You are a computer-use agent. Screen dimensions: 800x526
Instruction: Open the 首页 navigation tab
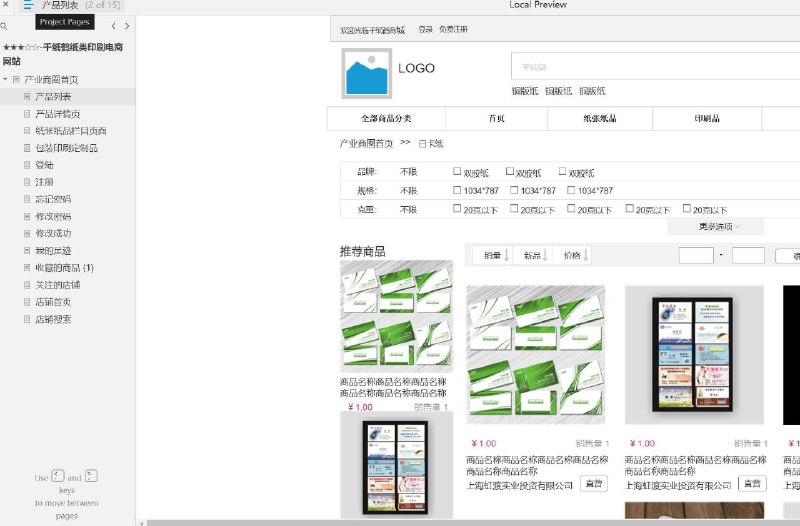tap(496, 118)
